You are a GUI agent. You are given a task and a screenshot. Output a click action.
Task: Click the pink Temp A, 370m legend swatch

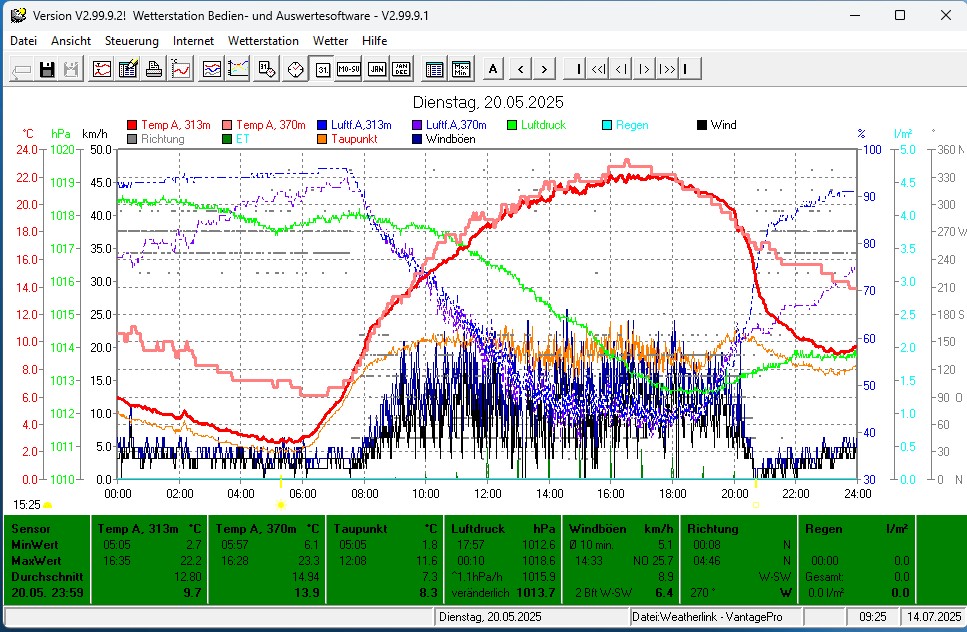(x=227, y=125)
